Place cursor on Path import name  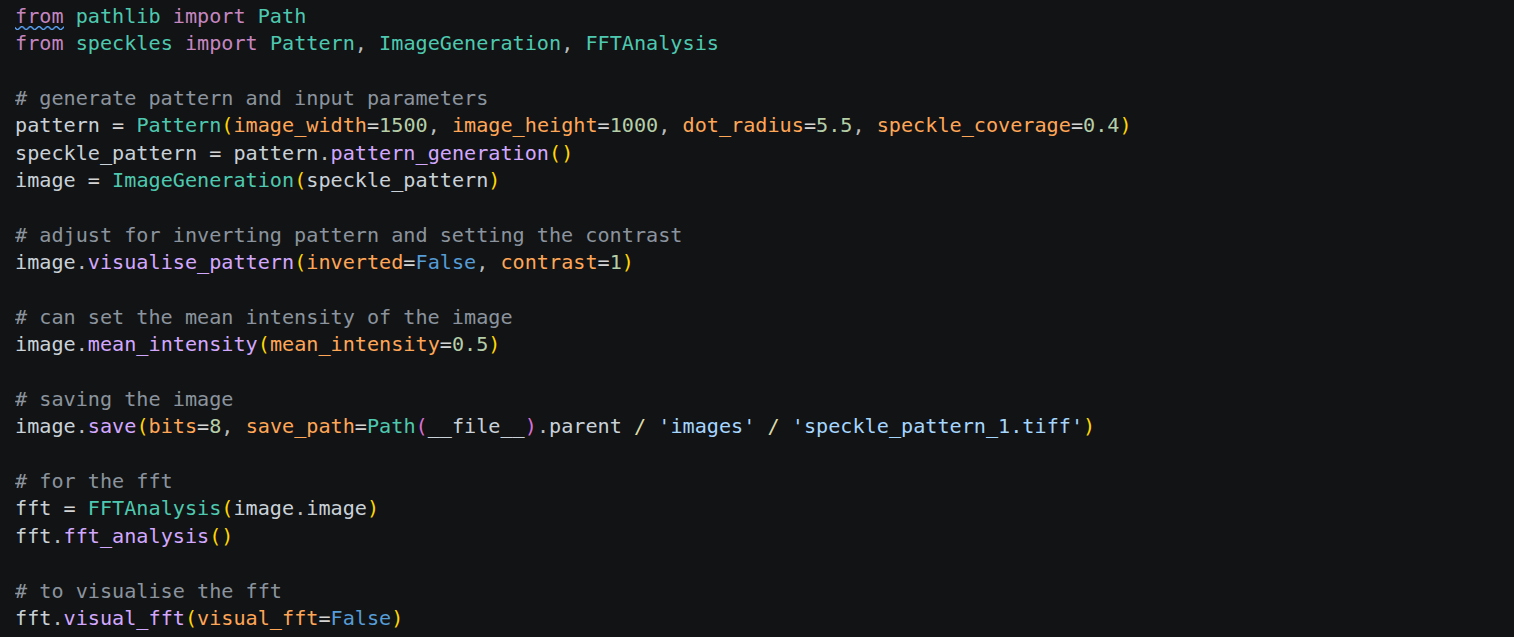(x=282, y=17)
